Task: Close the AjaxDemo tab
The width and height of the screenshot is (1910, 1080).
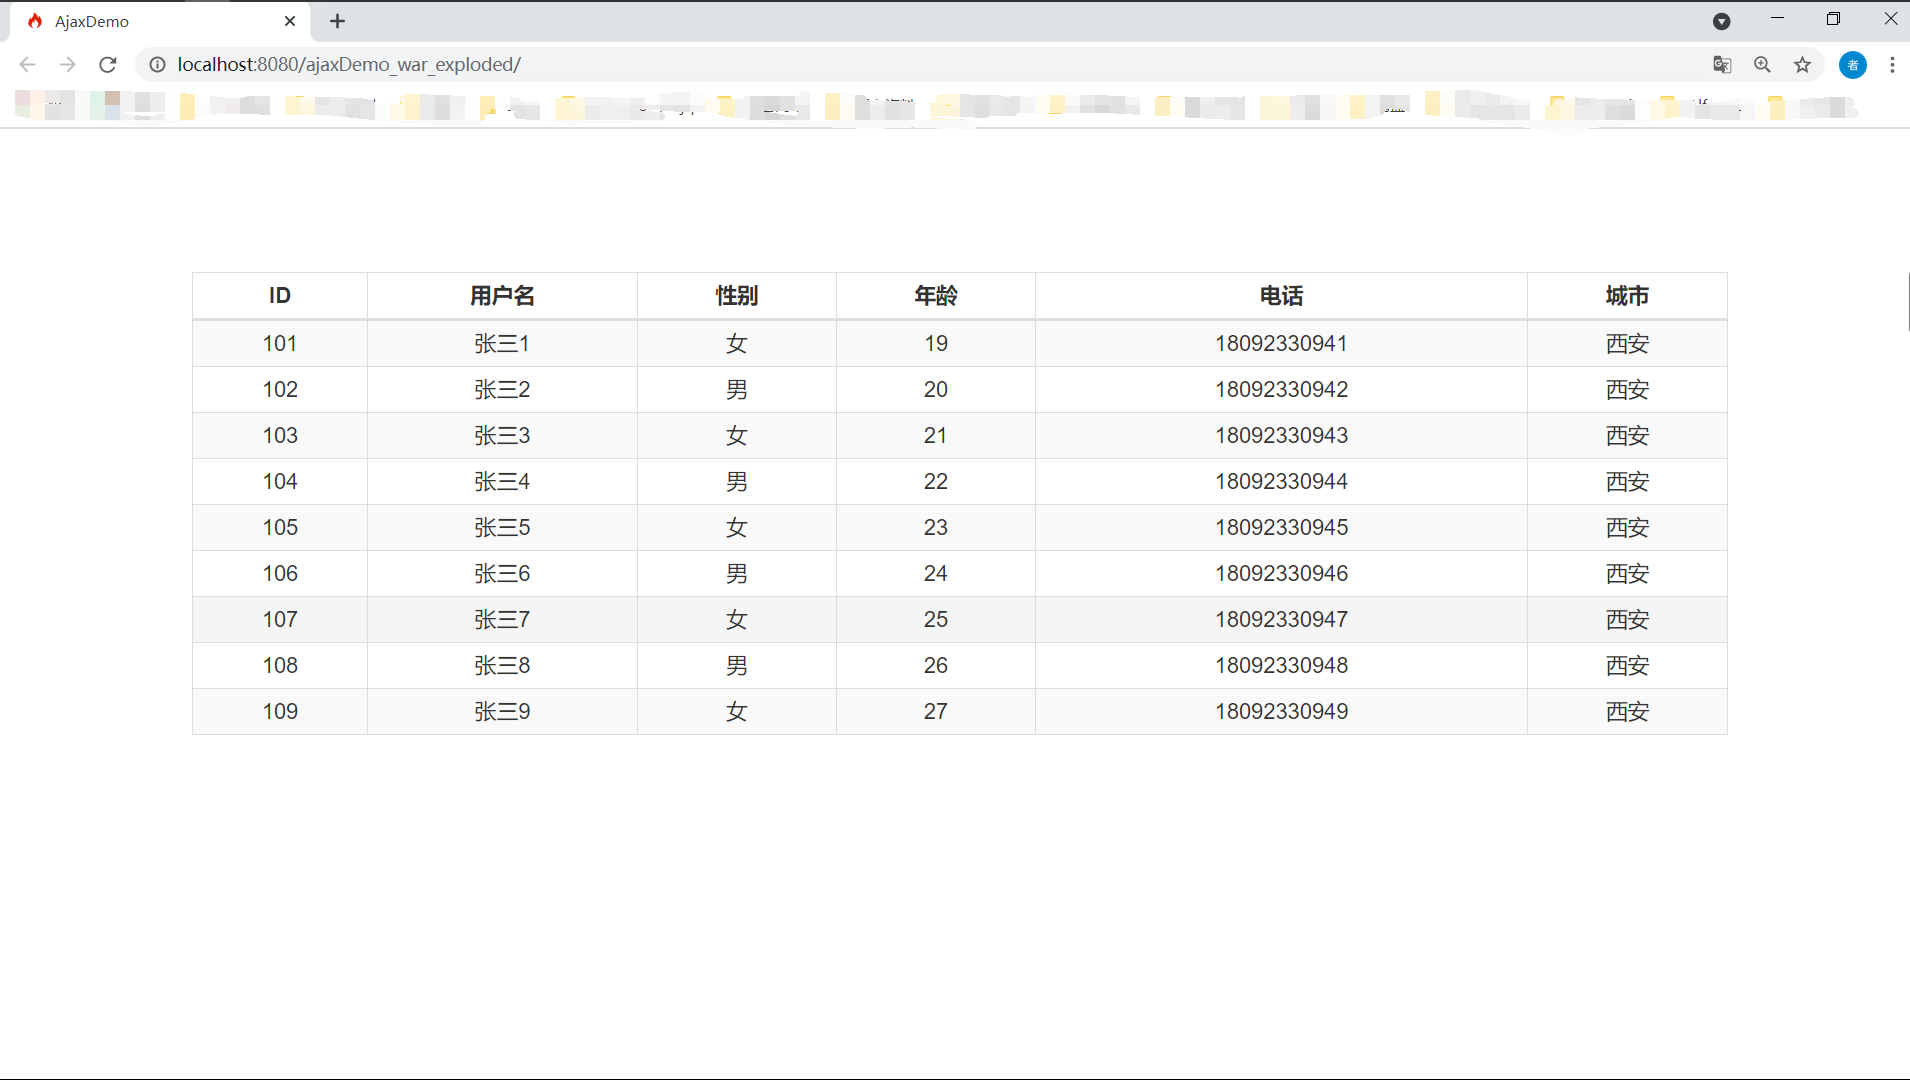Action: point(290,20)
